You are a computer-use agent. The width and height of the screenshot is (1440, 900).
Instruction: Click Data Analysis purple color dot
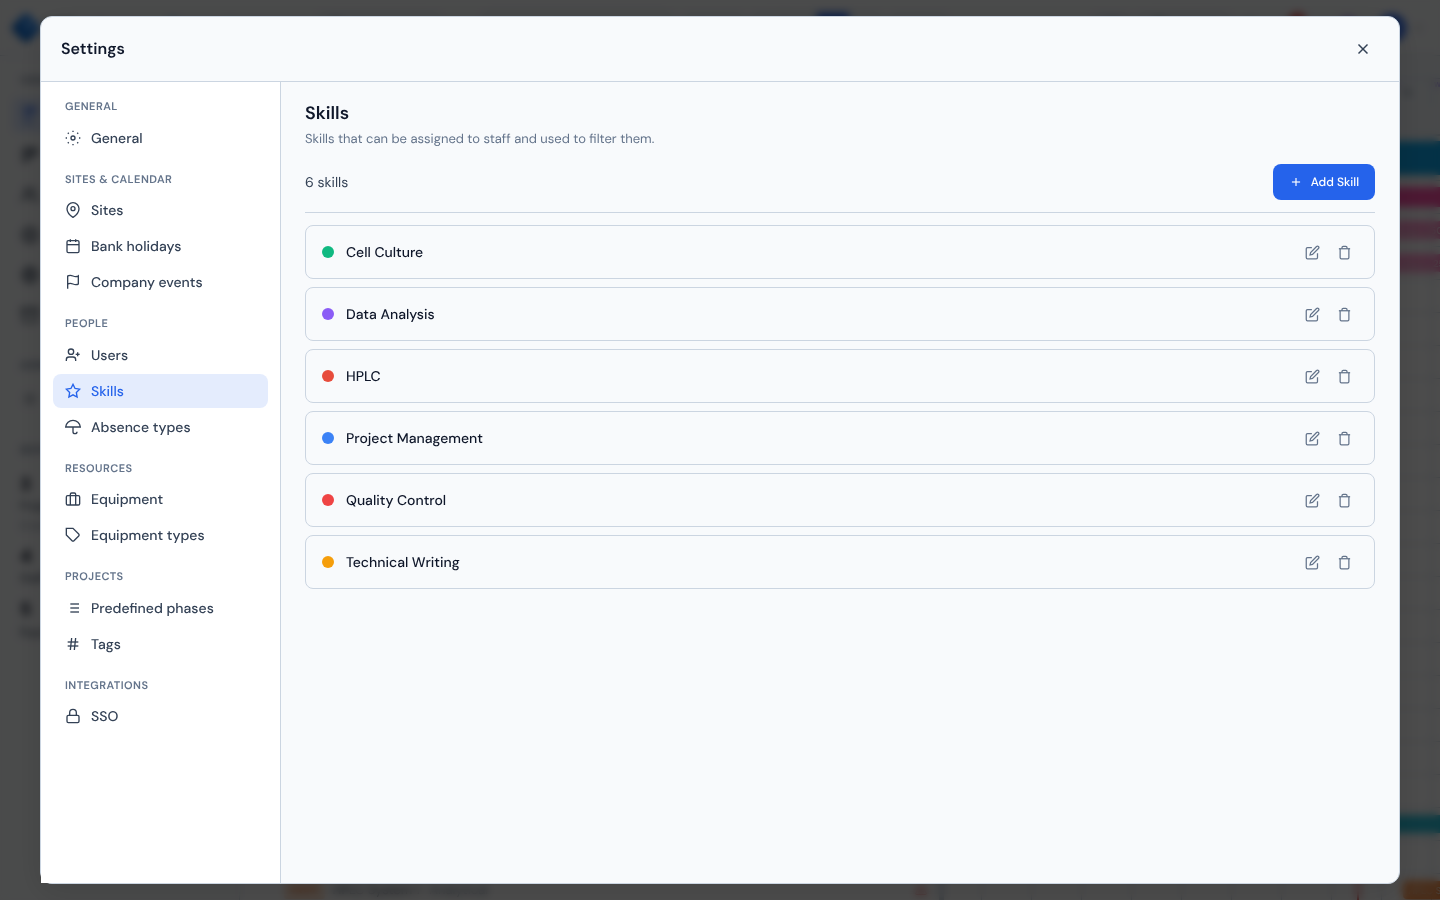(x=328, y=314)
